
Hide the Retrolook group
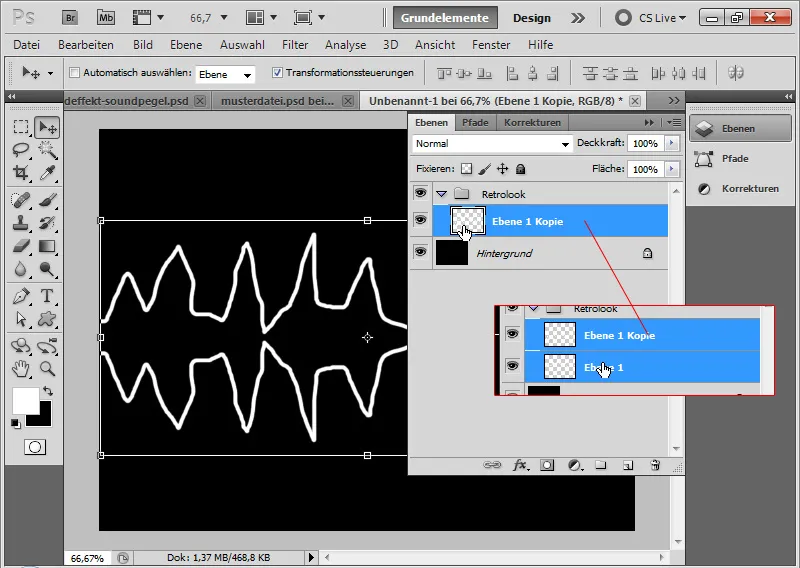point(420,193)
